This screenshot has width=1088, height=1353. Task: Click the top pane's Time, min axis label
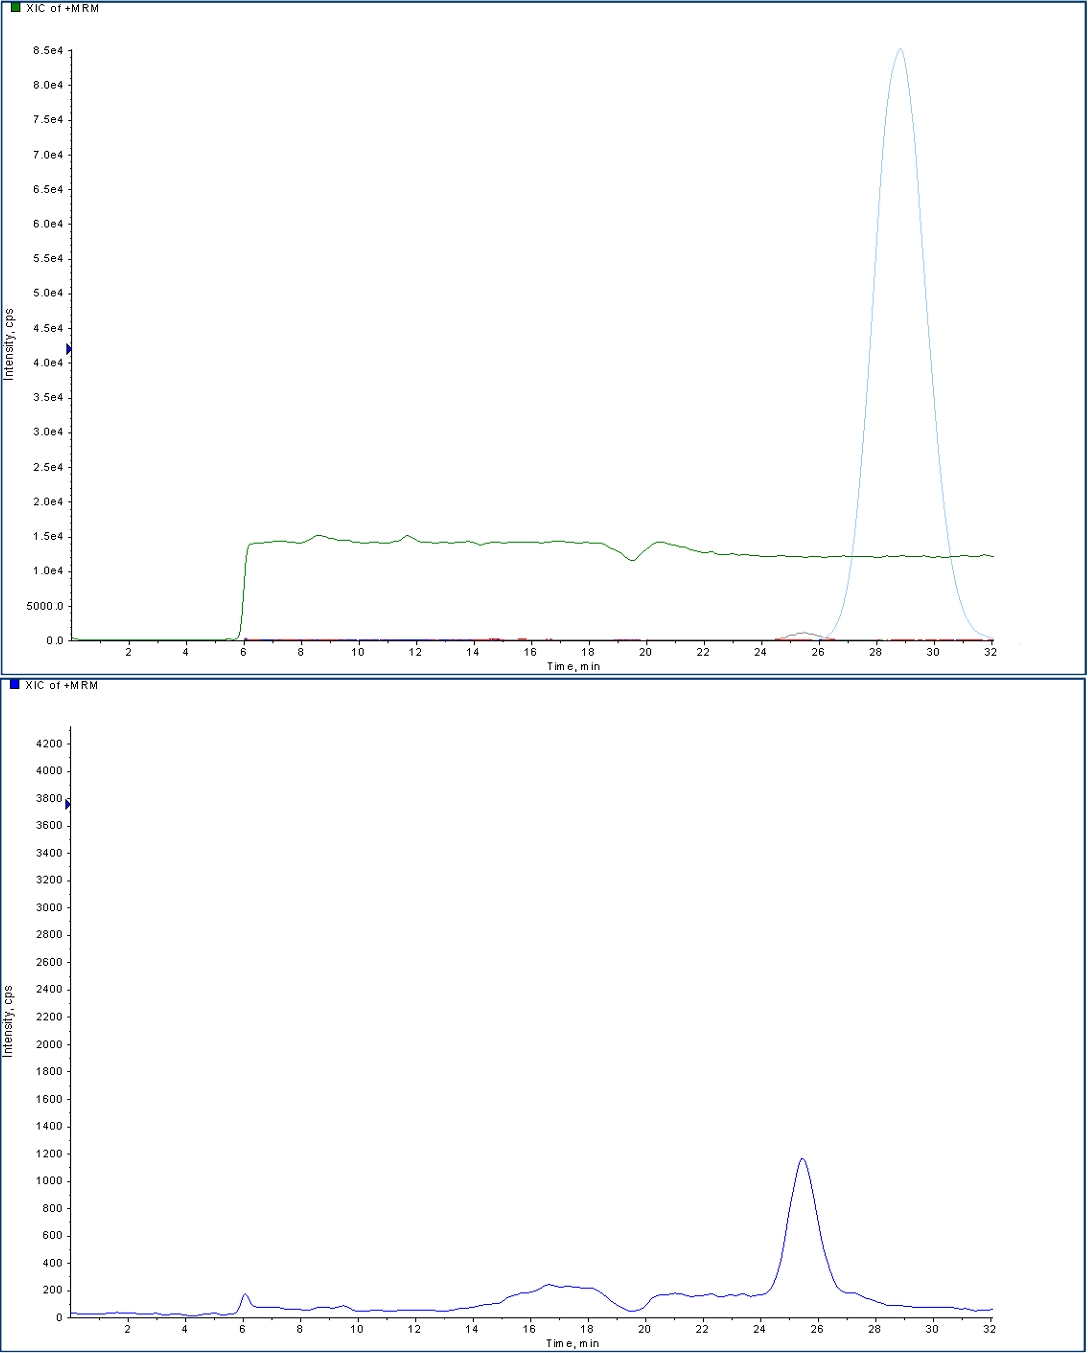pyautogui.click(x=573, y=666)
